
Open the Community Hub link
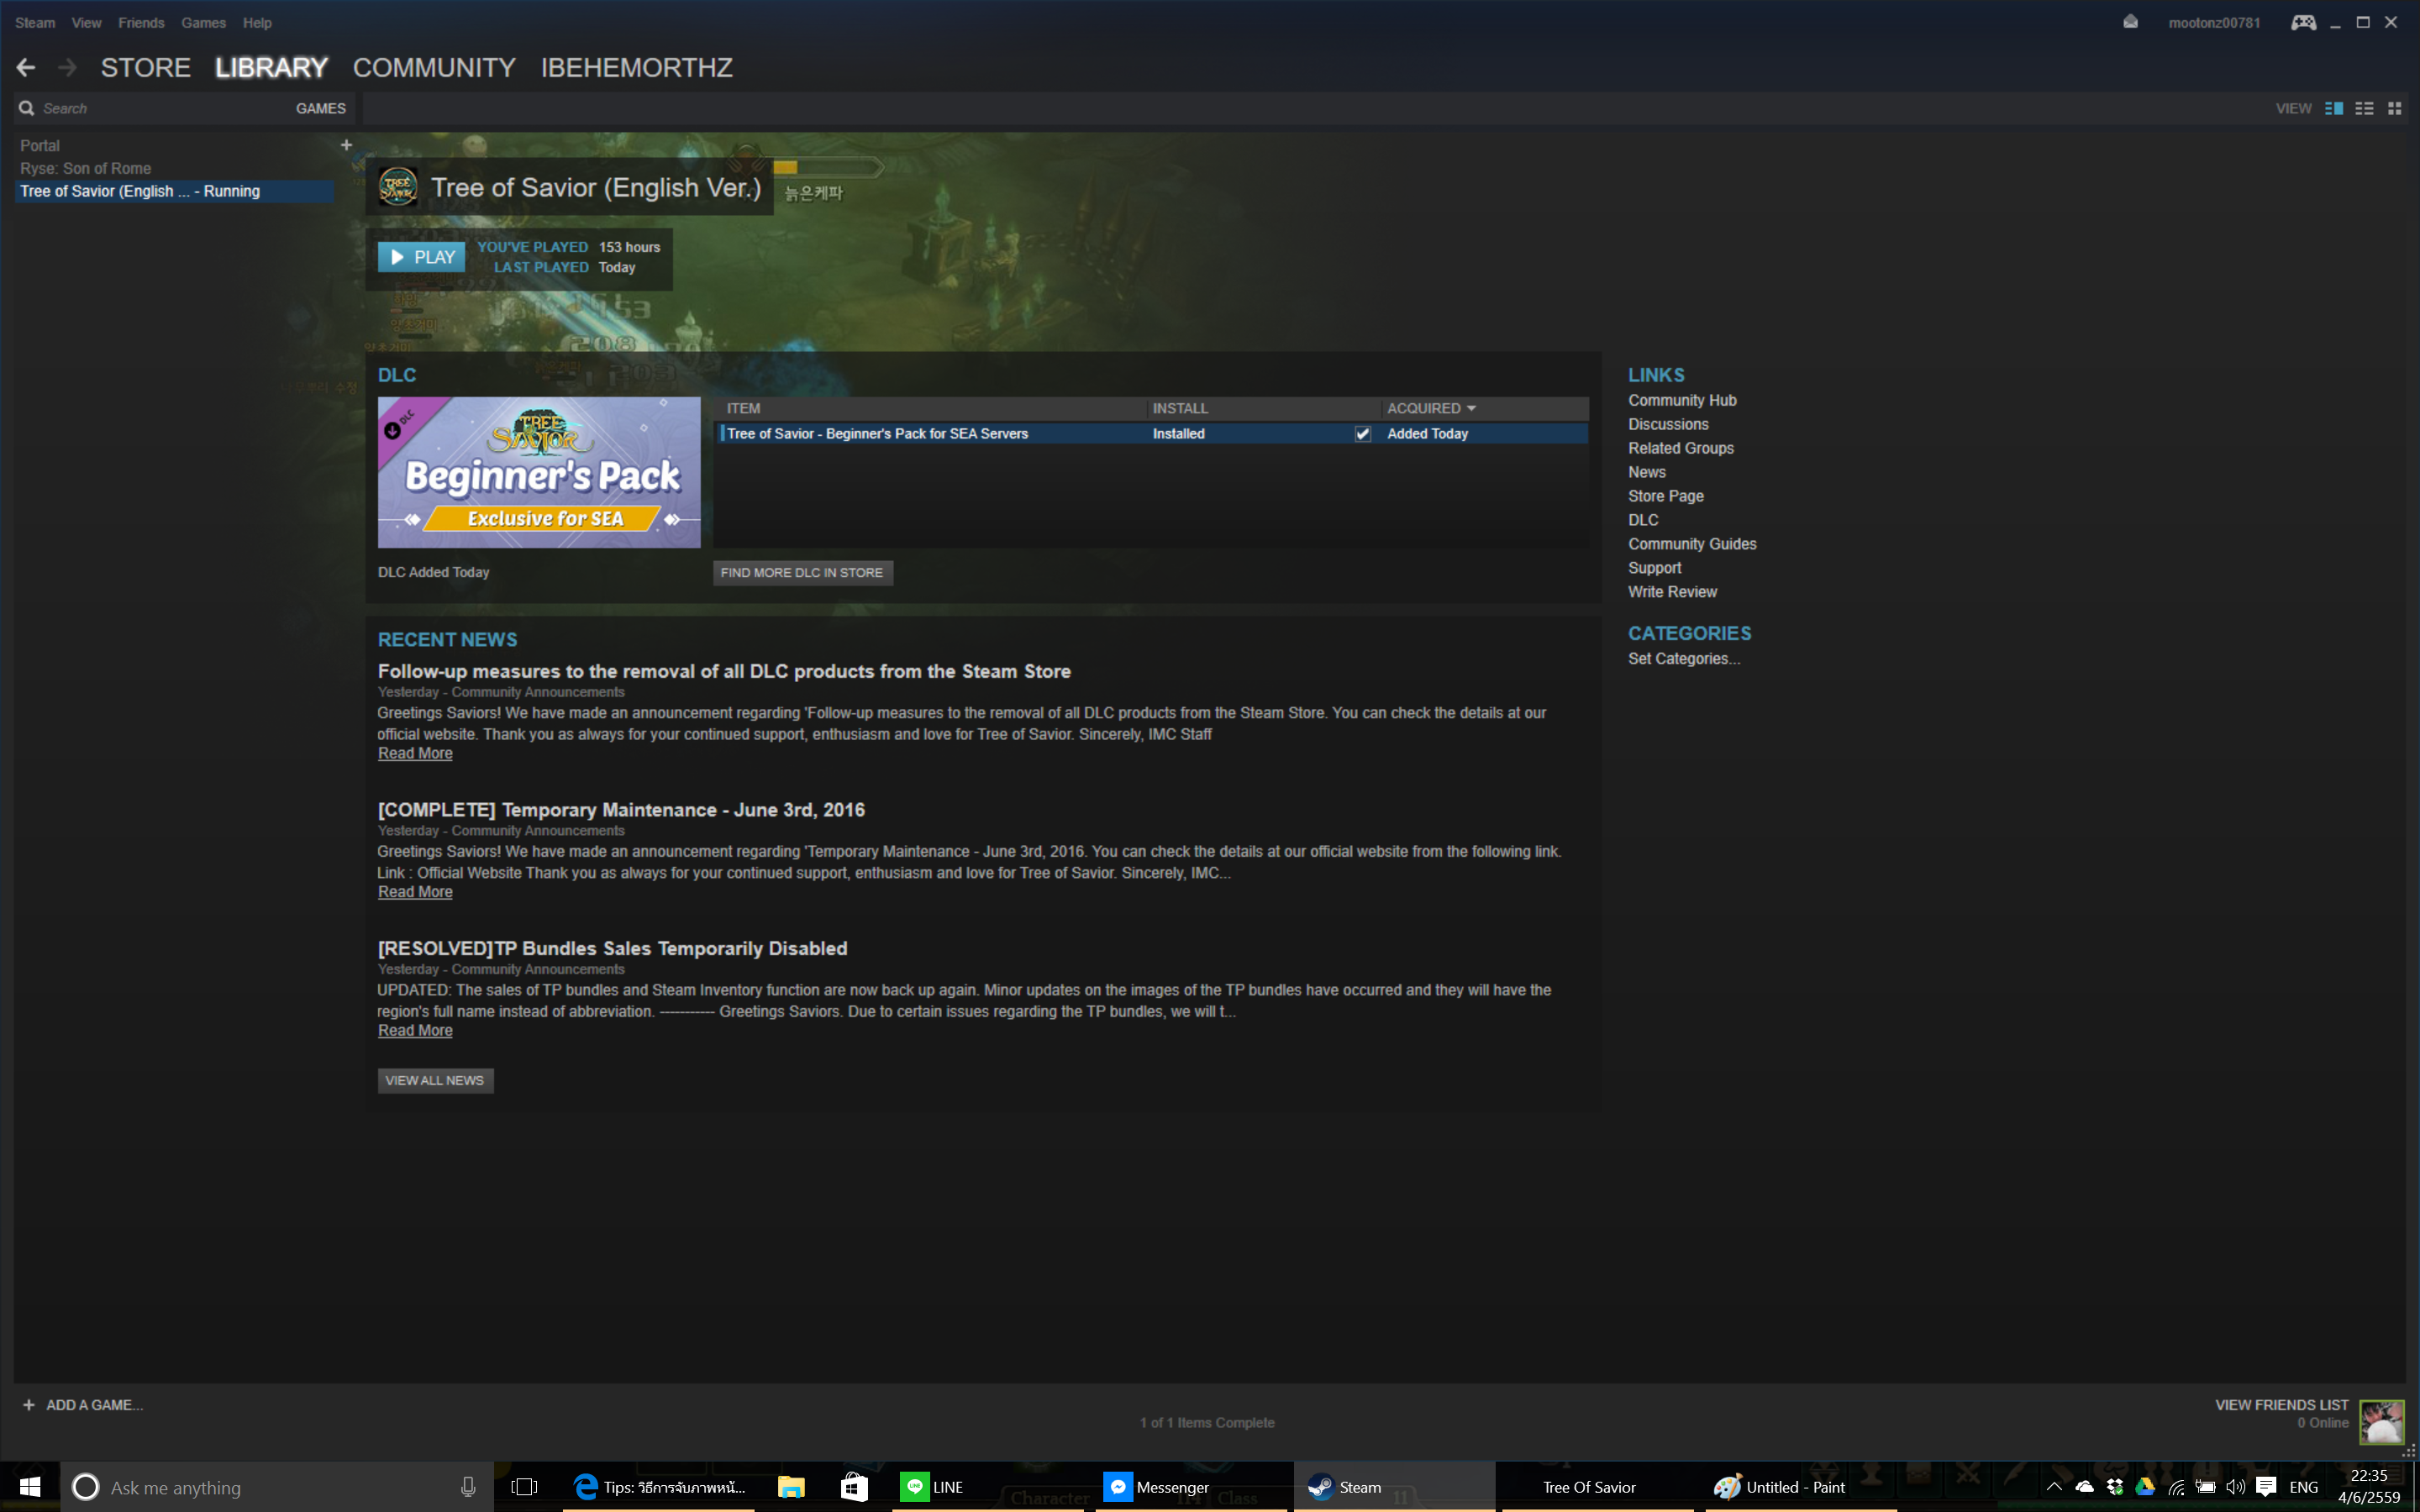point(1681,400)
